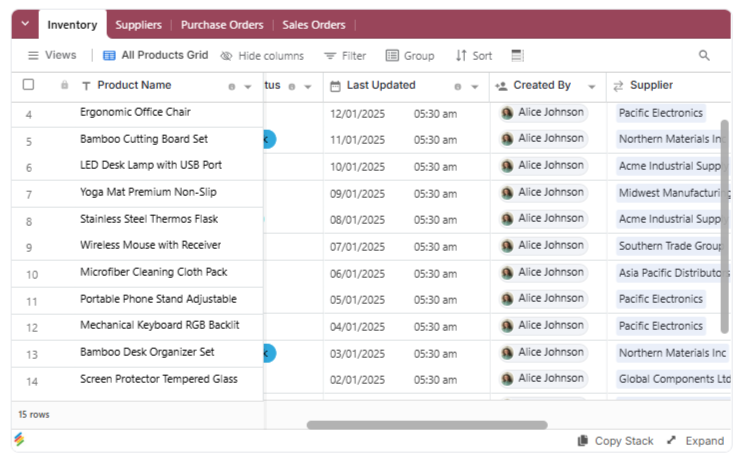Open the Status column dropdown arrow
This screenshot has height=460, width=748.
(x=308, y=87)
